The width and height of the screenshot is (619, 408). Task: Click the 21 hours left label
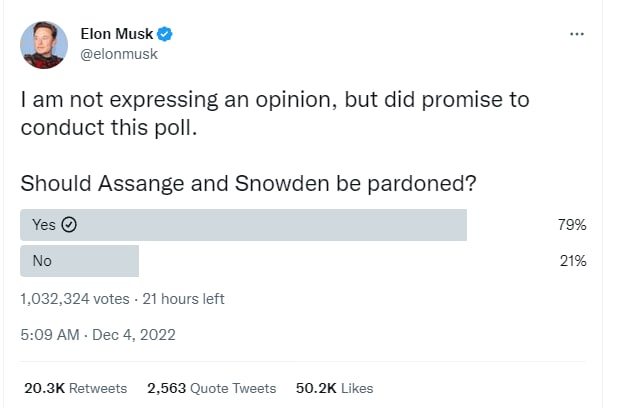click(183, 298)
